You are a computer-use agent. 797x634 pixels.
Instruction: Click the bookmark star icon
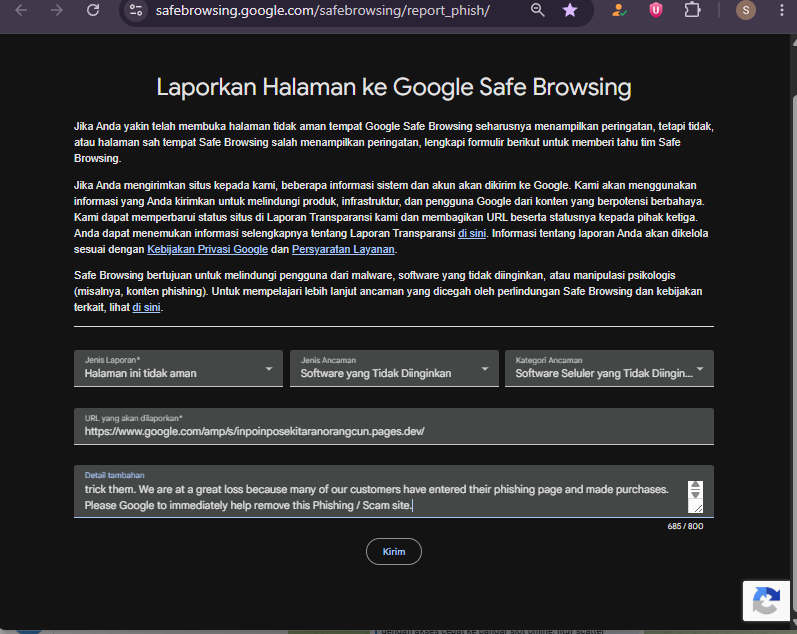[570, 10]
